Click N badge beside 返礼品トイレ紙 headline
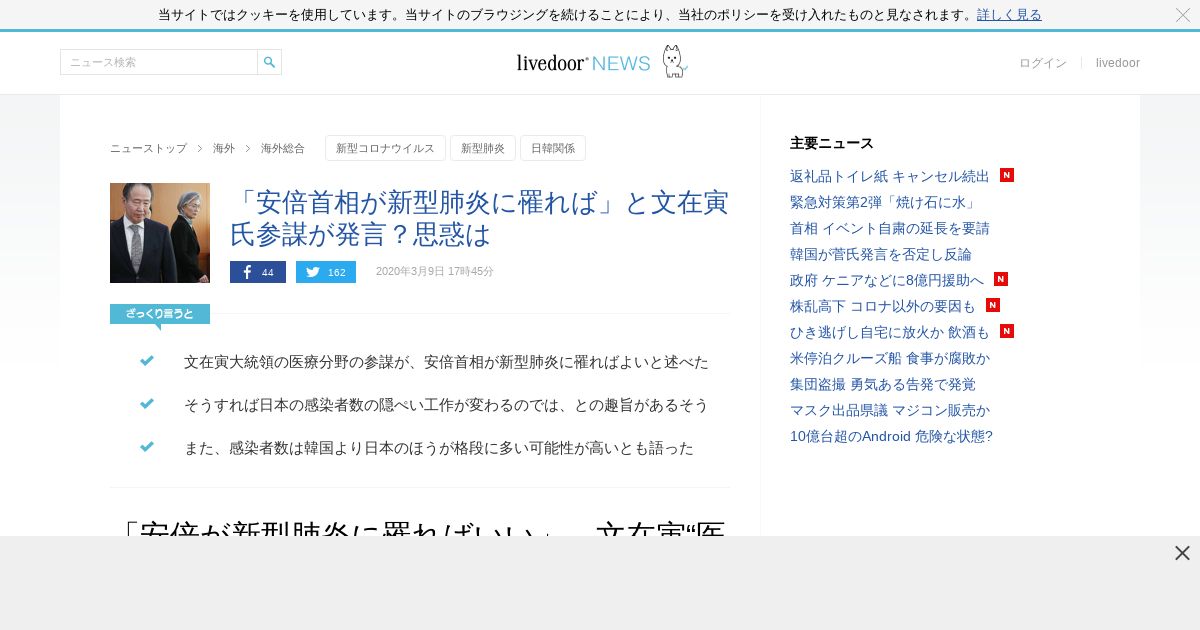1200x630 pixels. click(1007, 175)
